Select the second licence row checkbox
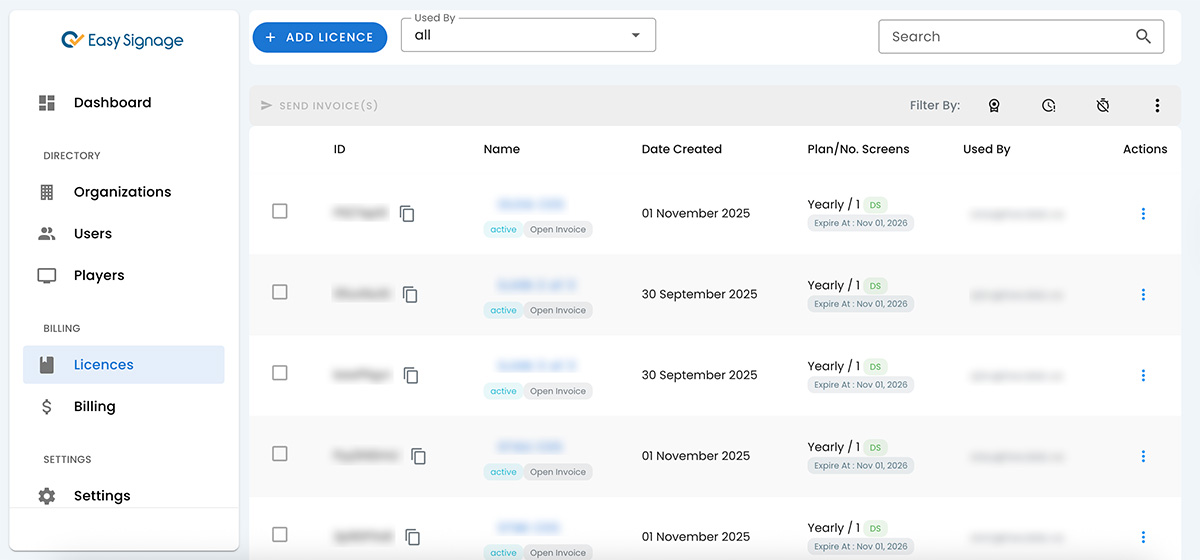 tap(280, 292)
